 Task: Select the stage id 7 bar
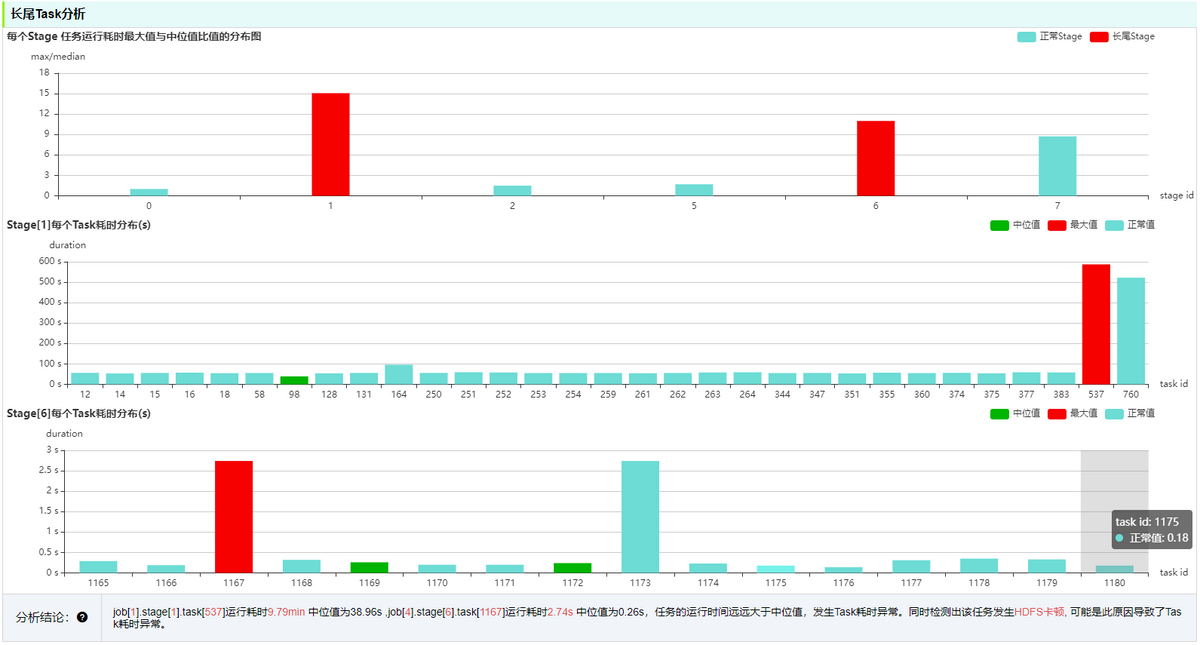point(1058,166)
